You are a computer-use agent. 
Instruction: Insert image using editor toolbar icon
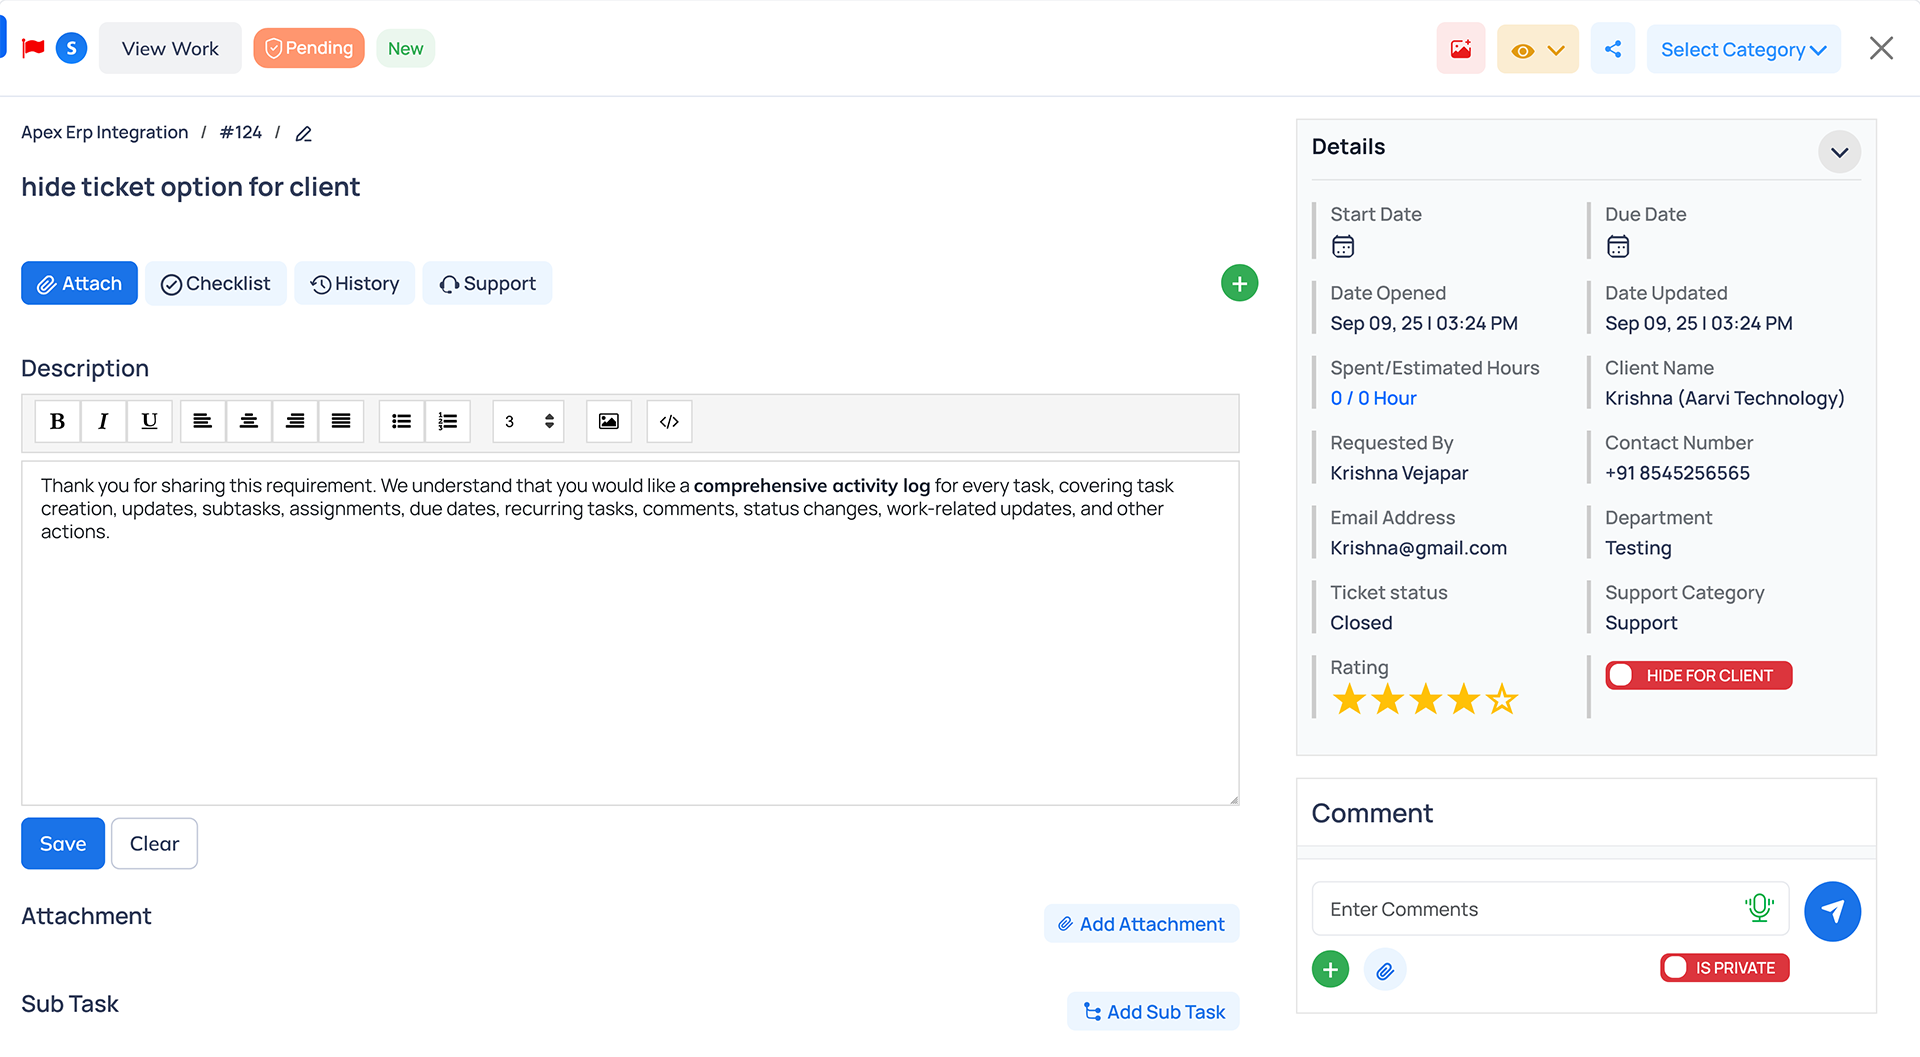(608, 421)
